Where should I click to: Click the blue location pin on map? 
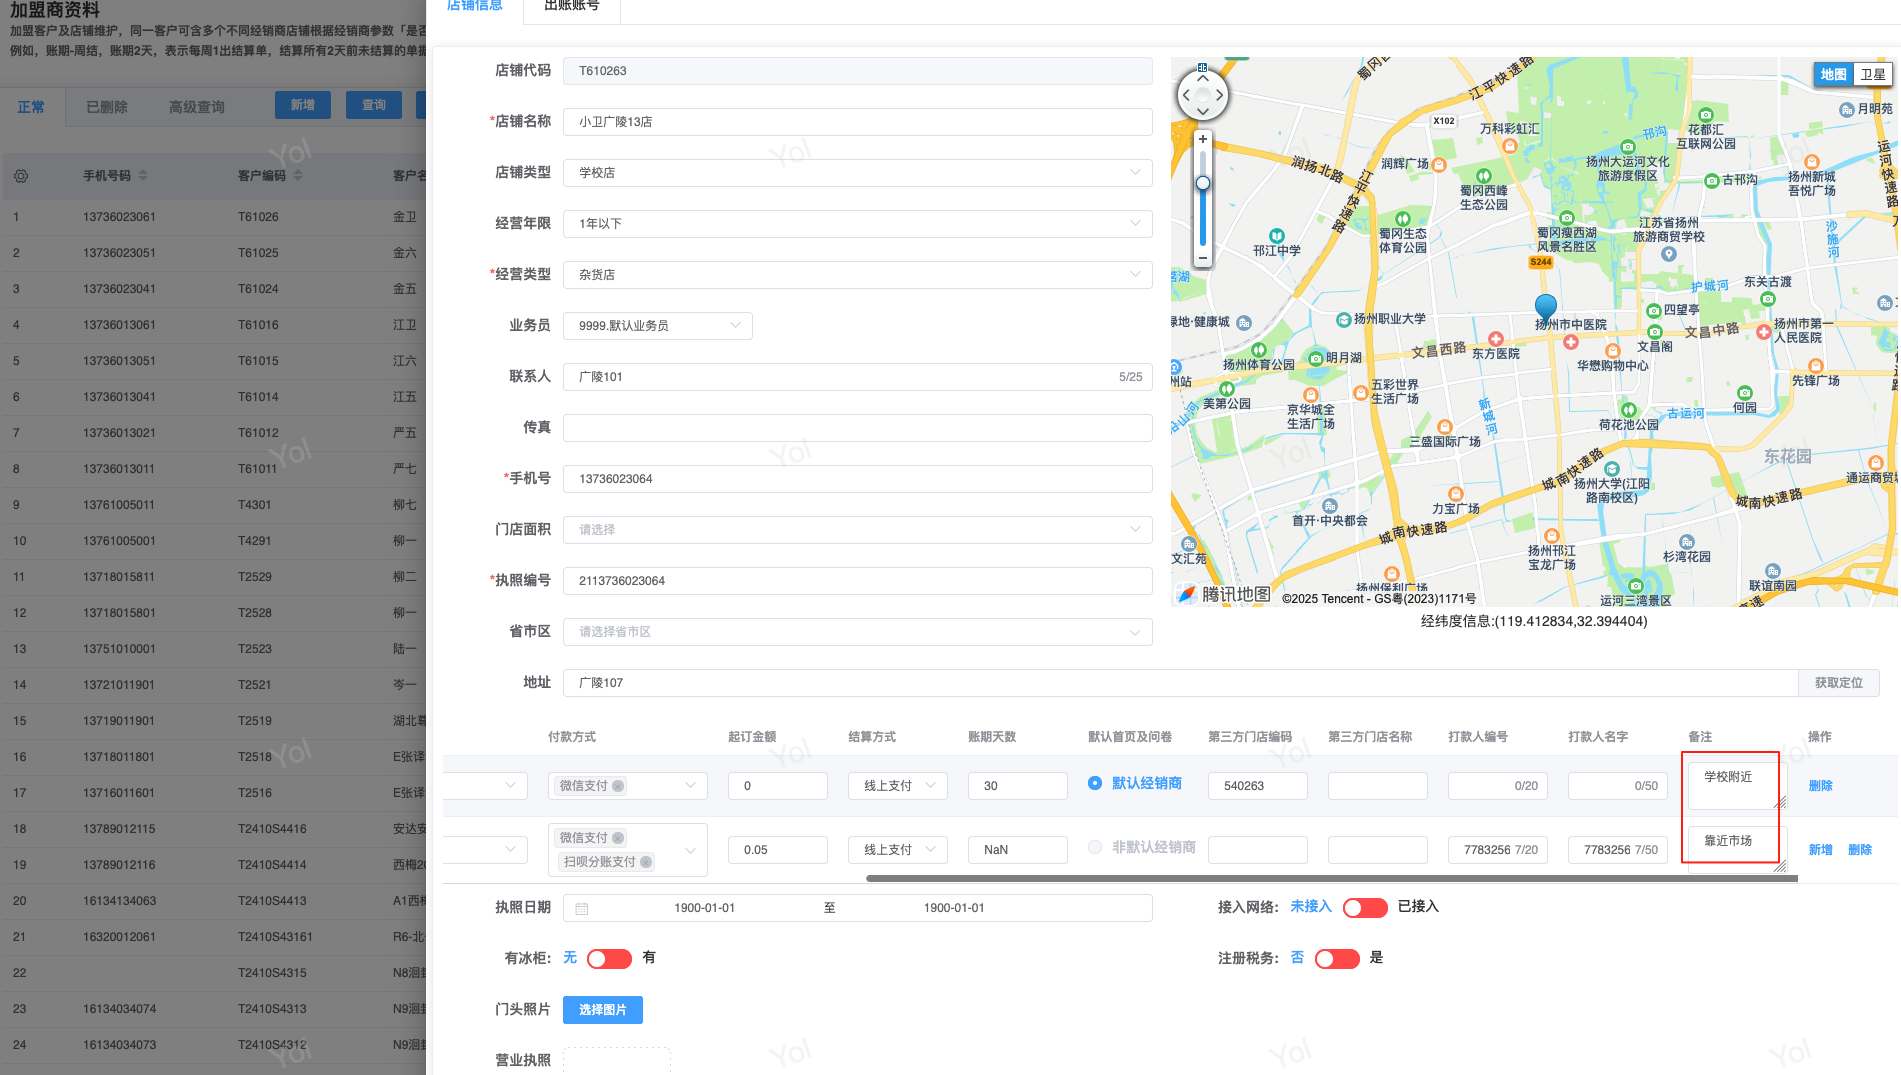1546,306
